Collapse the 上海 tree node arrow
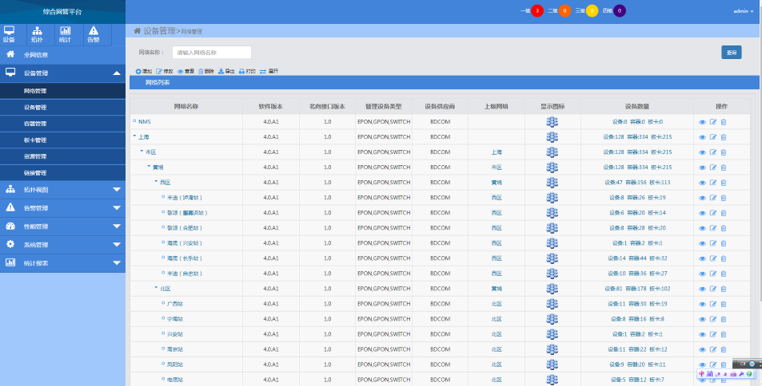Screen dimensions: 762x386 [135, 137]
